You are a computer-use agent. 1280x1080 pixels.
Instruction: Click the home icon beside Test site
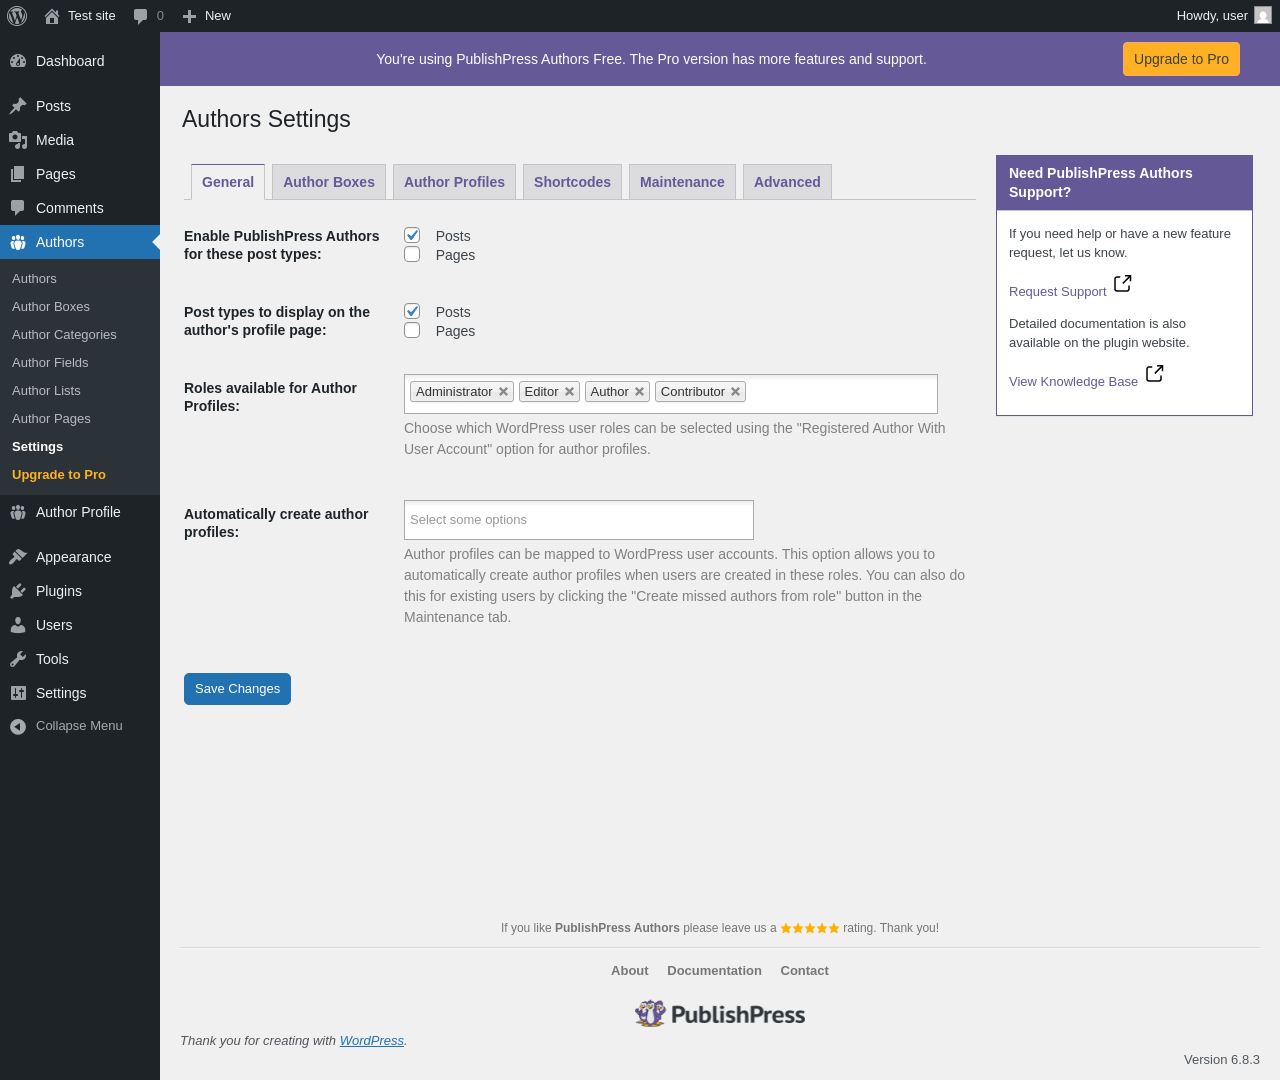point(52,16)
